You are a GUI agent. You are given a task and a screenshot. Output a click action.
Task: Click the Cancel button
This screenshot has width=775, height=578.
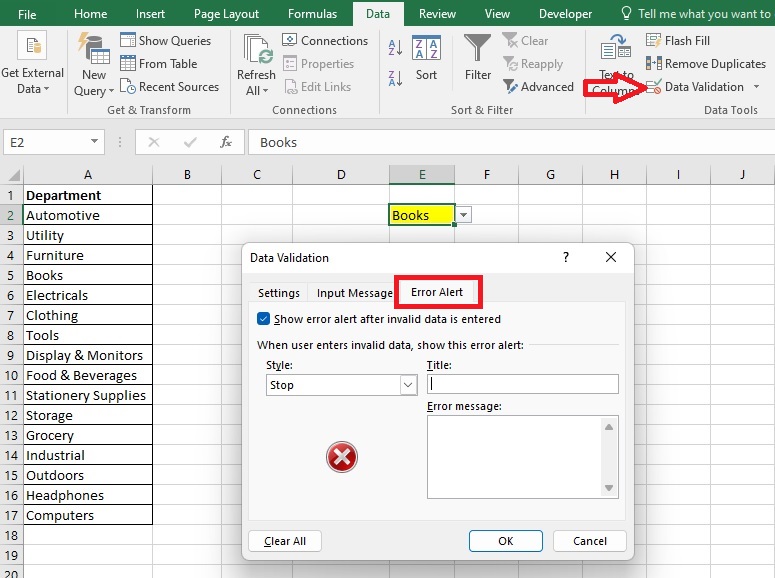coord(590,541)
